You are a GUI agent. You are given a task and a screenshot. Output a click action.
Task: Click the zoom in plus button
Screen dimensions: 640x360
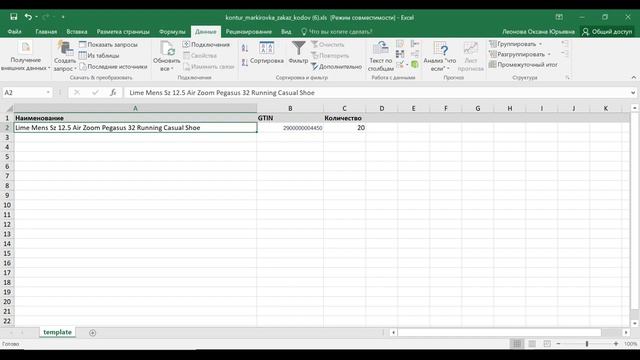pos(616,344)
